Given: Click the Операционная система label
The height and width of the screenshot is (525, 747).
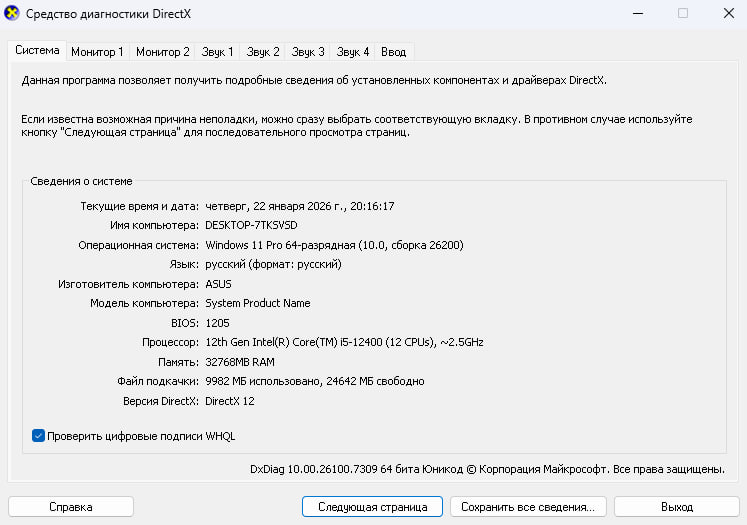Looking at the screenshot, I should pyautogui.click(x=139, y=245).
